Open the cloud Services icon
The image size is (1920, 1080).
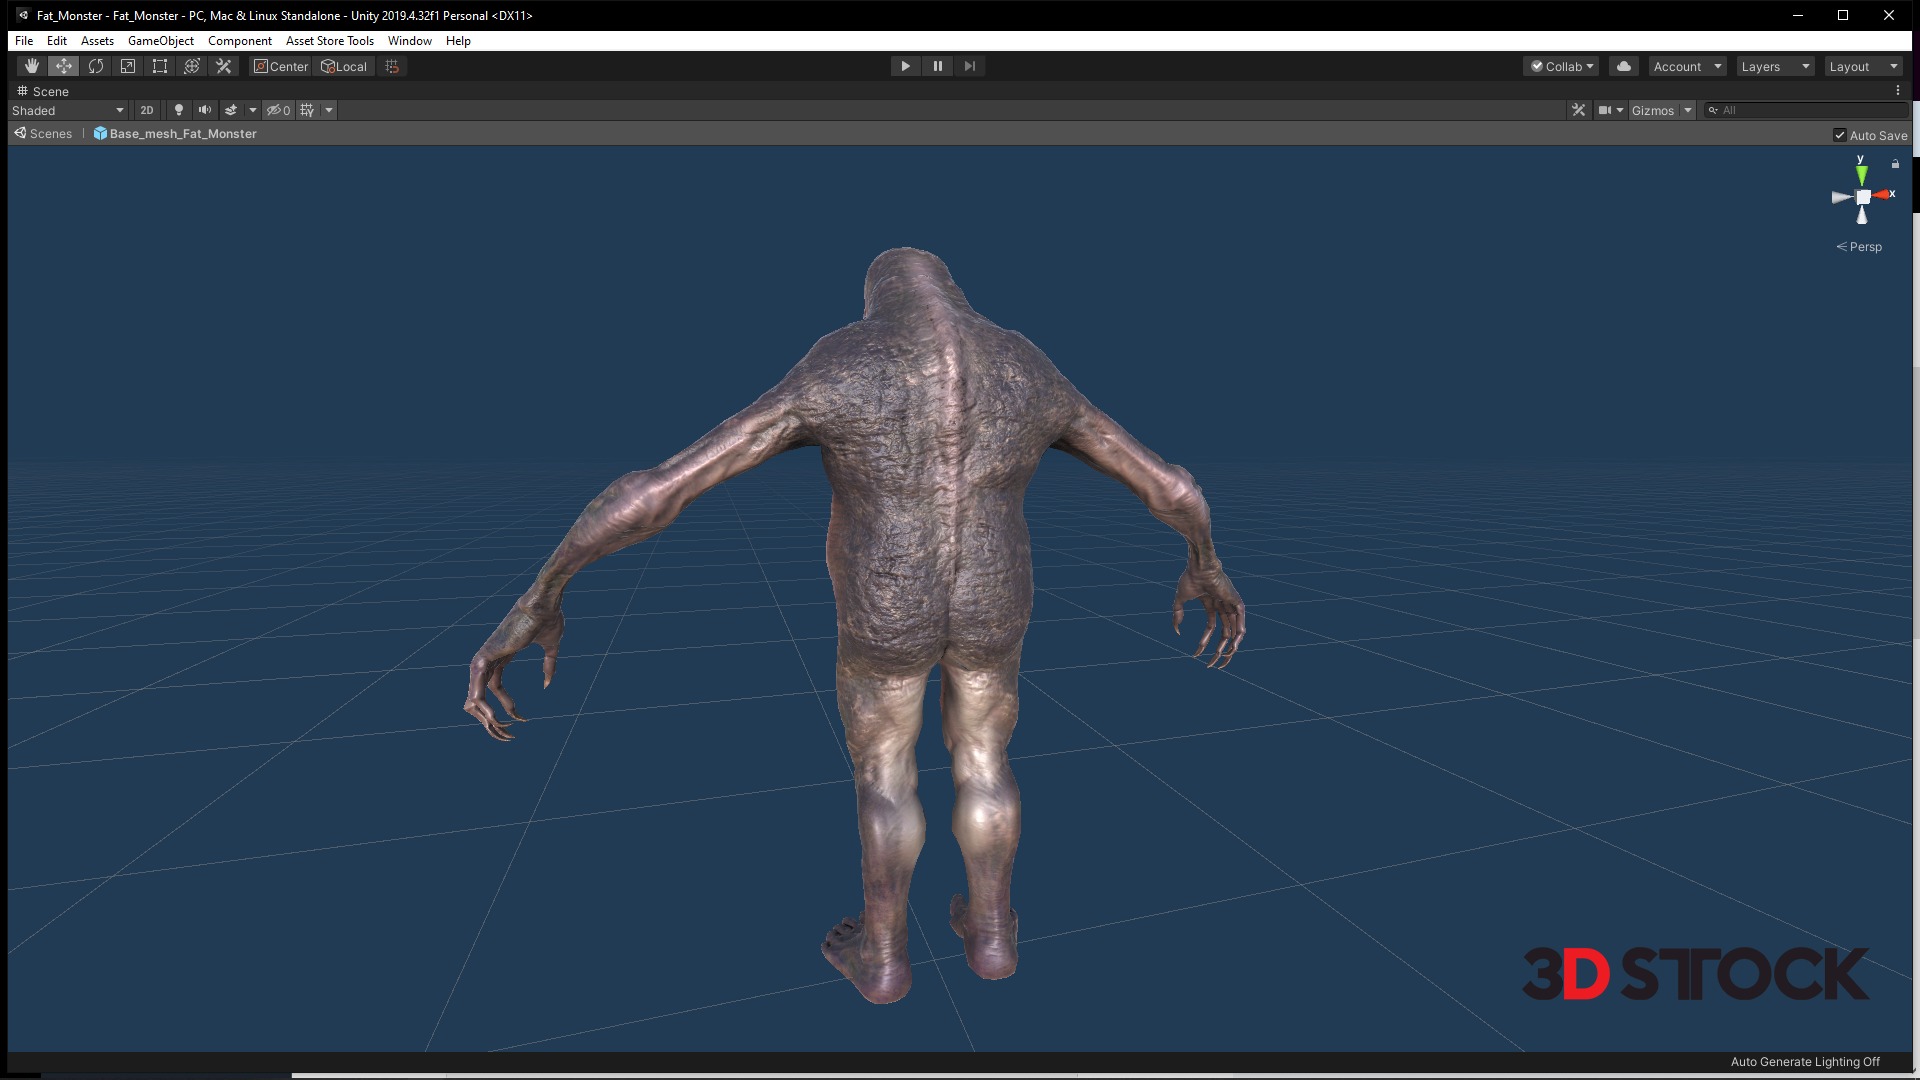[1624, 66]
